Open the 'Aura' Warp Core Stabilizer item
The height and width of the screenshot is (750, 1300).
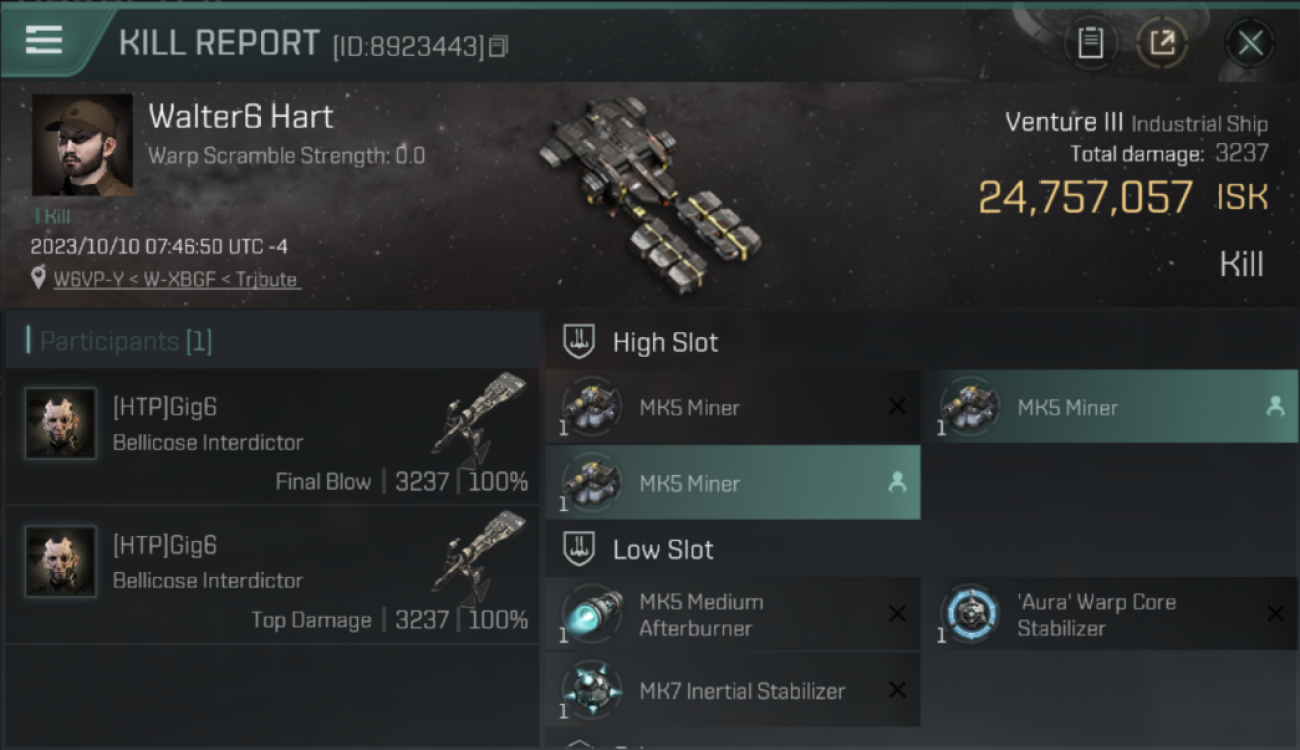click(x=1109, y=614)
